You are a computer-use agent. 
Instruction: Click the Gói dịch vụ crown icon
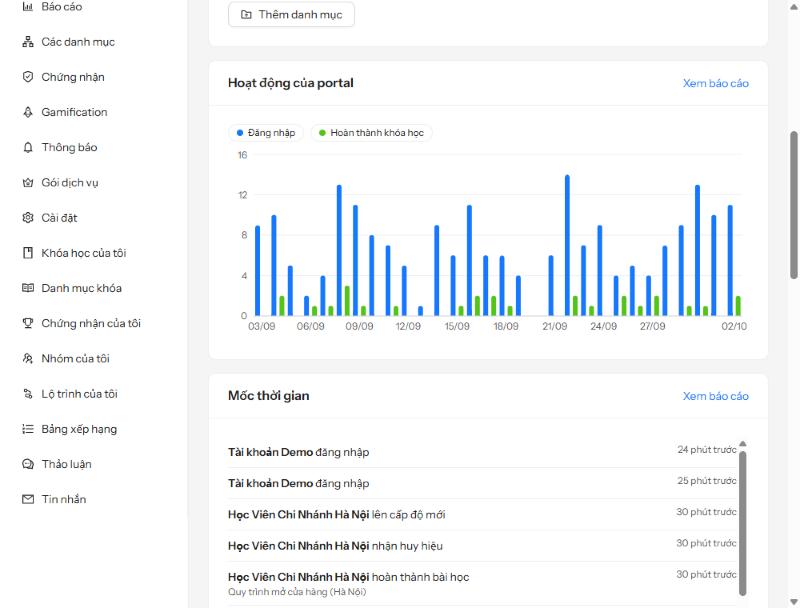click(28, 183)
